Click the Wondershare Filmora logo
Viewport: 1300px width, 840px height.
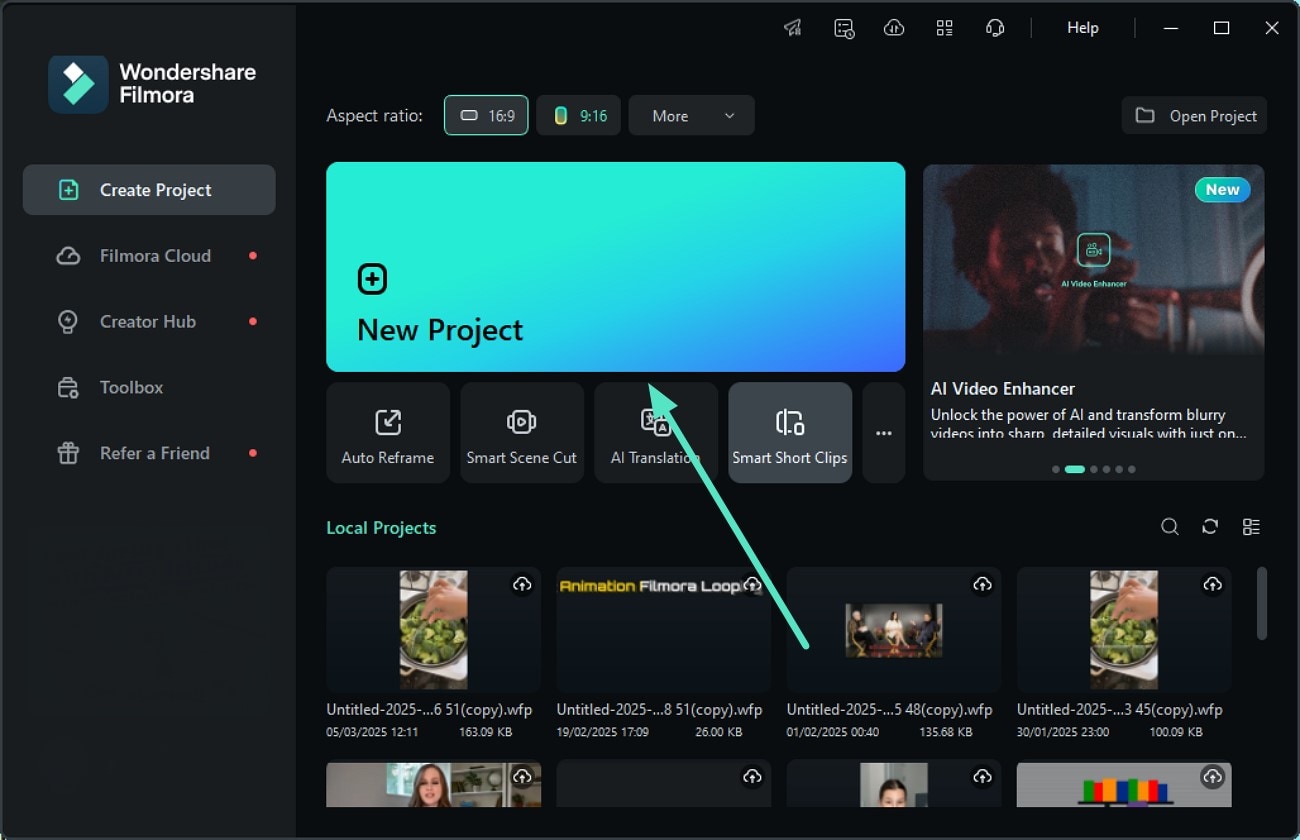(x=152, y=84)
